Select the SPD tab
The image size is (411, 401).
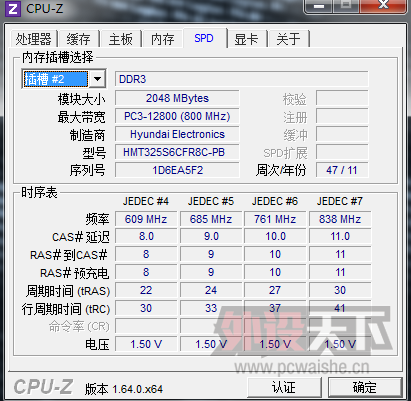tap(204, 38)
